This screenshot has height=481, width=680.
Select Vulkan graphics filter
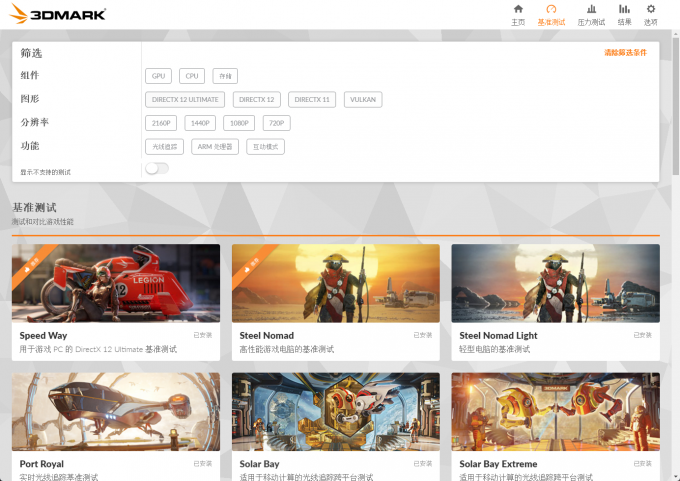pyautogui.click(x=363, y=99)
